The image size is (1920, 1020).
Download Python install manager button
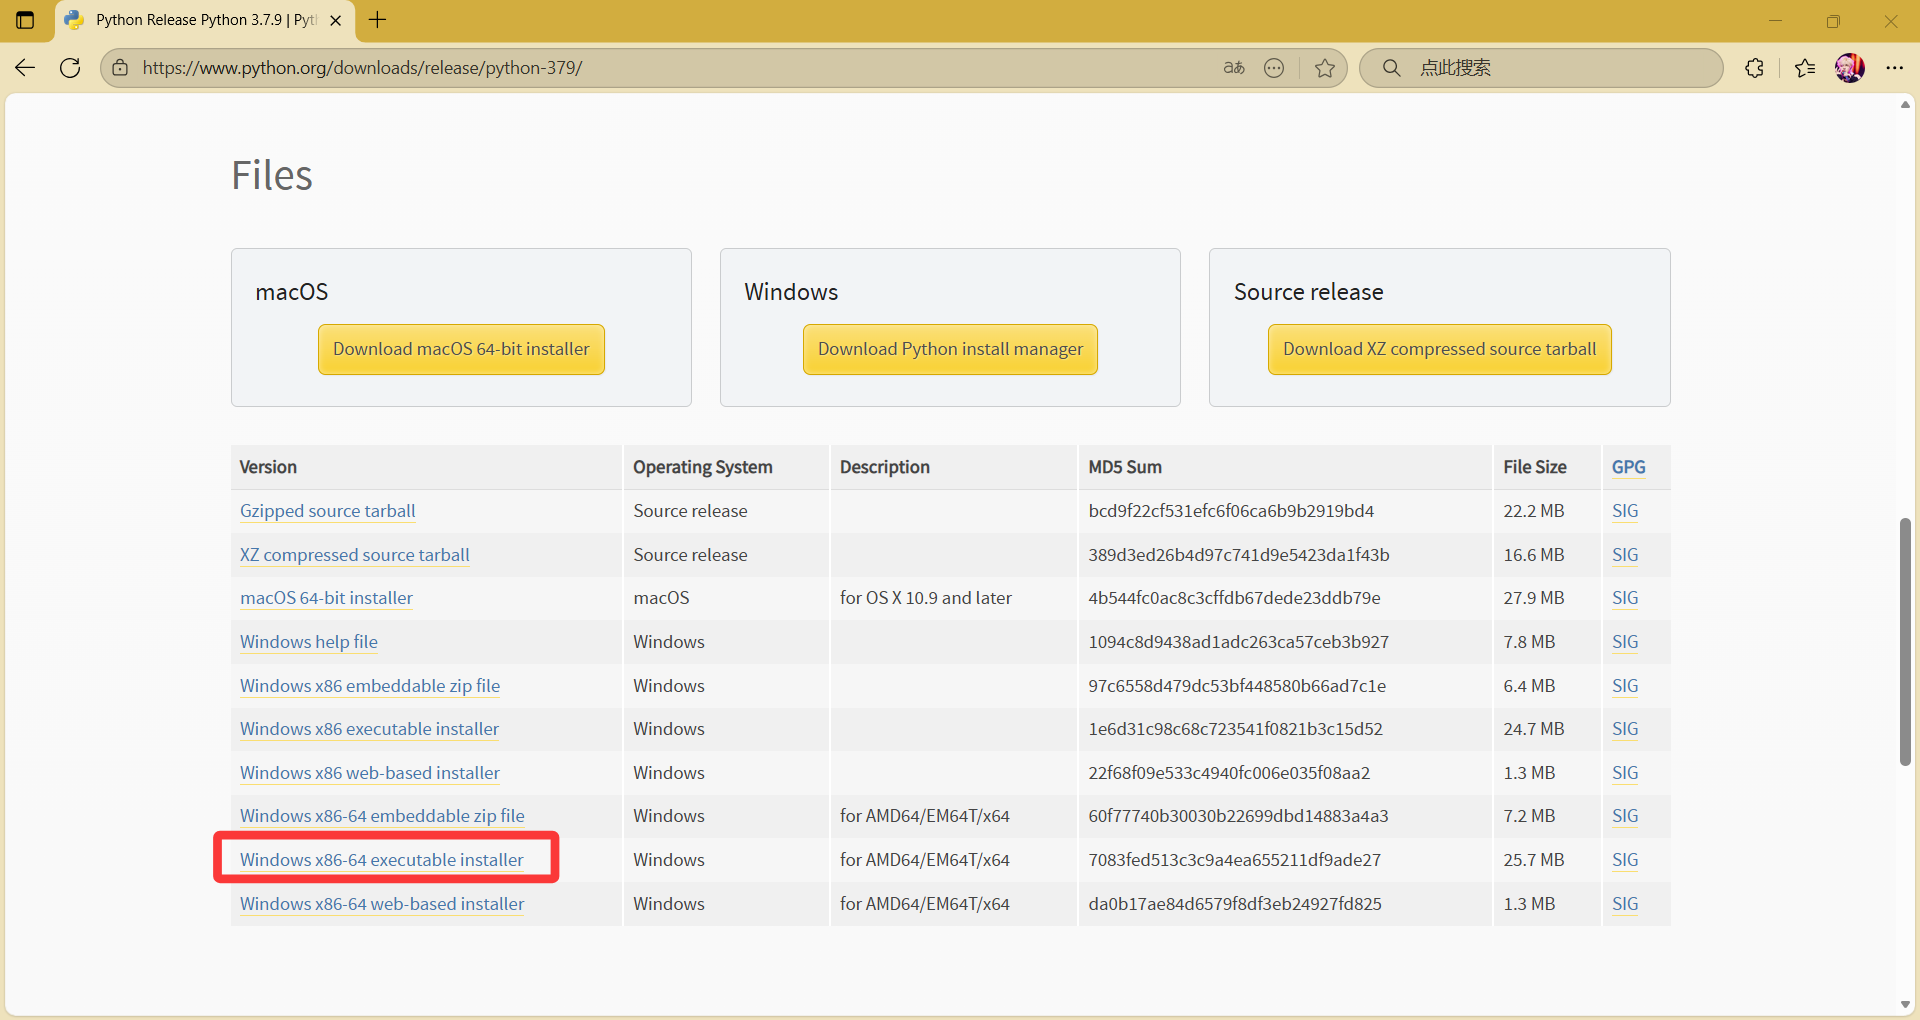pos(950,349)
